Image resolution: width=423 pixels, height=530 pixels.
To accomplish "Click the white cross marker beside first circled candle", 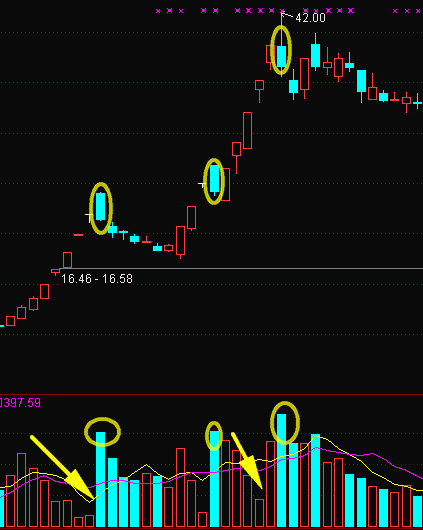I will tap(89, 217).
